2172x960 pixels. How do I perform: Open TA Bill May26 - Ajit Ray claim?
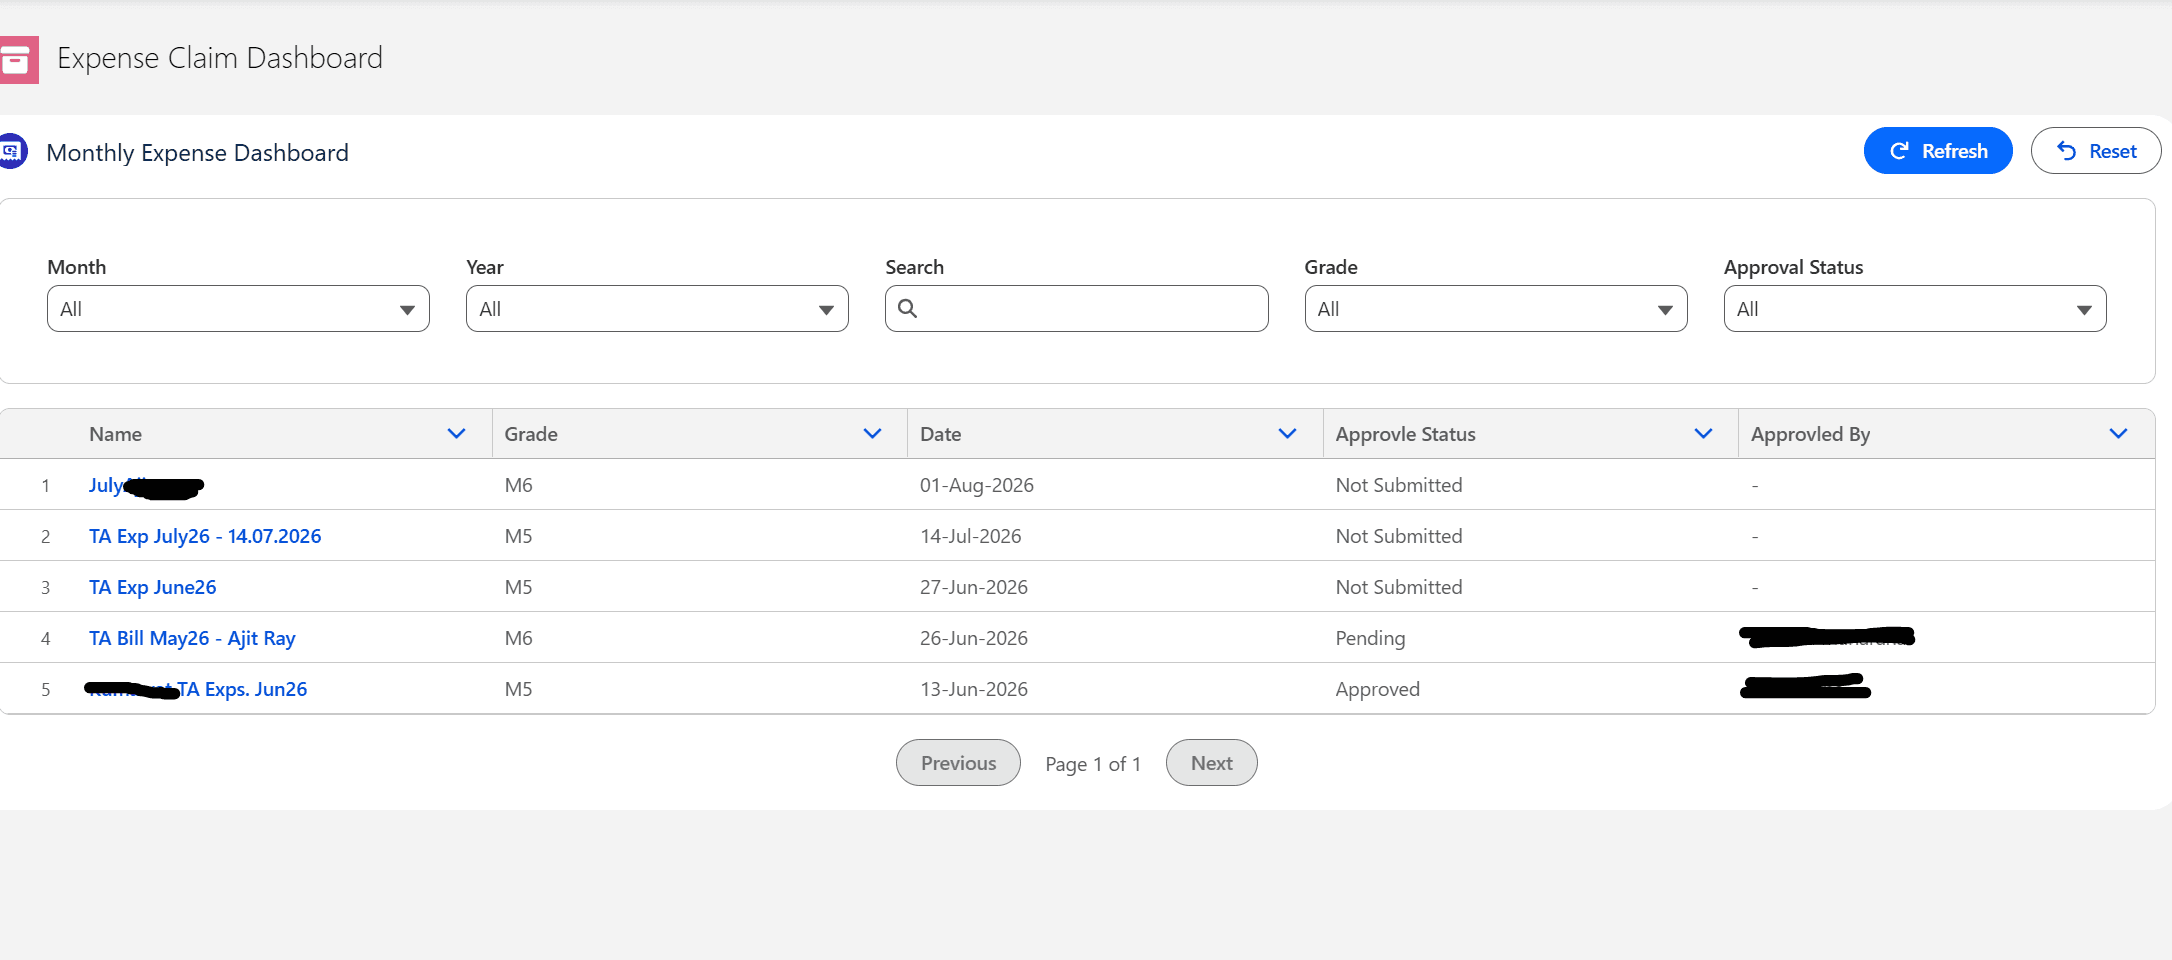pyautogui.click(x=192, y=638)
